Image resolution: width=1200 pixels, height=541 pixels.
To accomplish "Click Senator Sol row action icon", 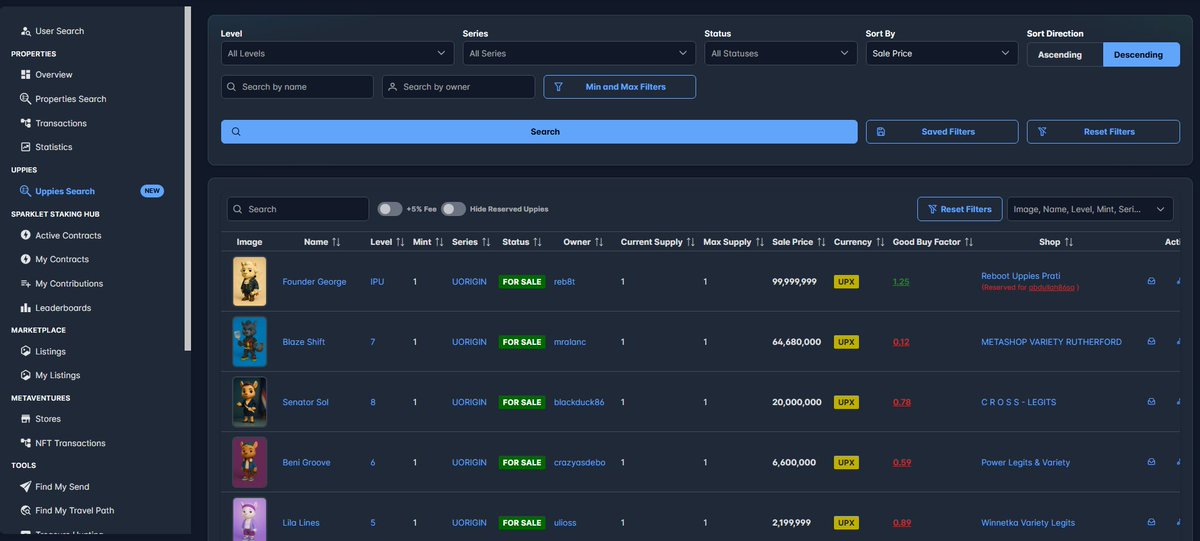I will coord(1151,401).
